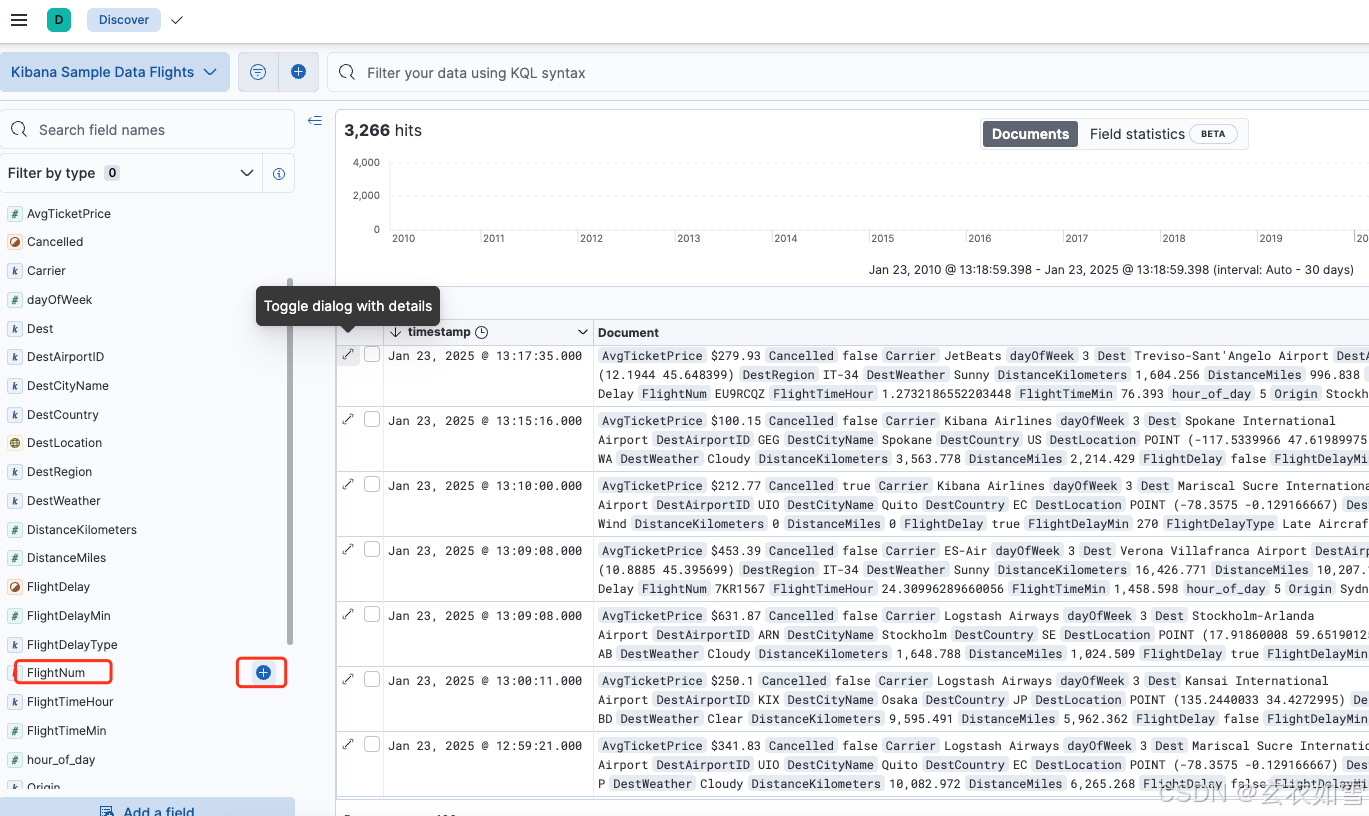This screenshot has width=1369, height=816.
Task: Open Kibana Sample Data Flights data view dropdown
Action: pyautogui.click(x=114, y=72)
